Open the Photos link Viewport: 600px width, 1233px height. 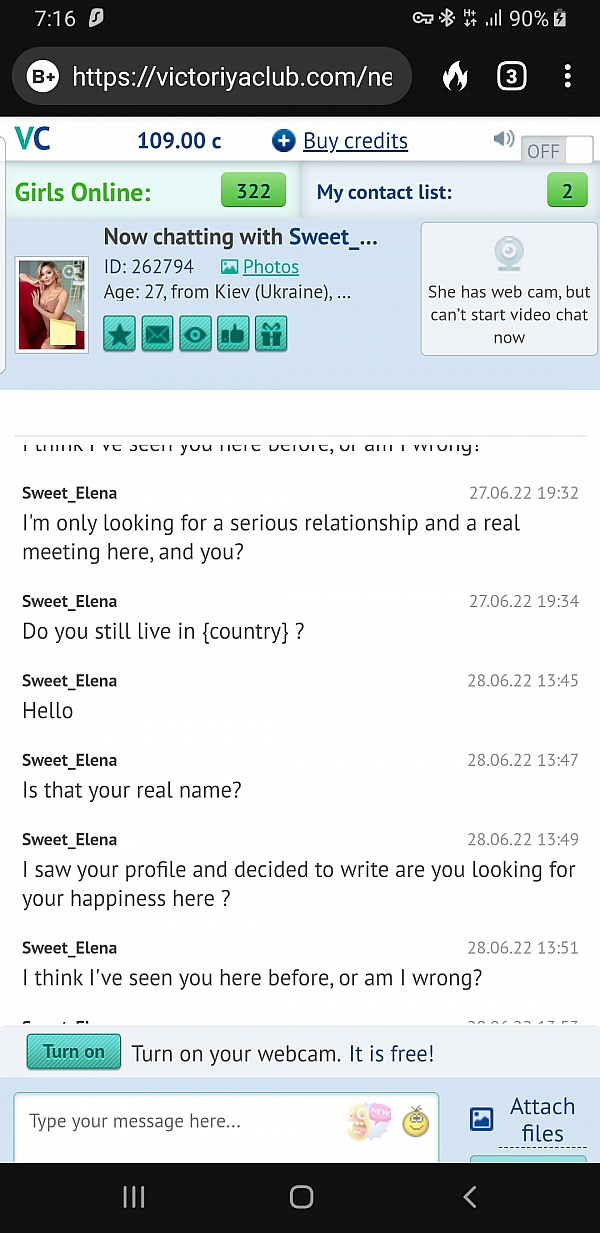click(x=270, y=267)
